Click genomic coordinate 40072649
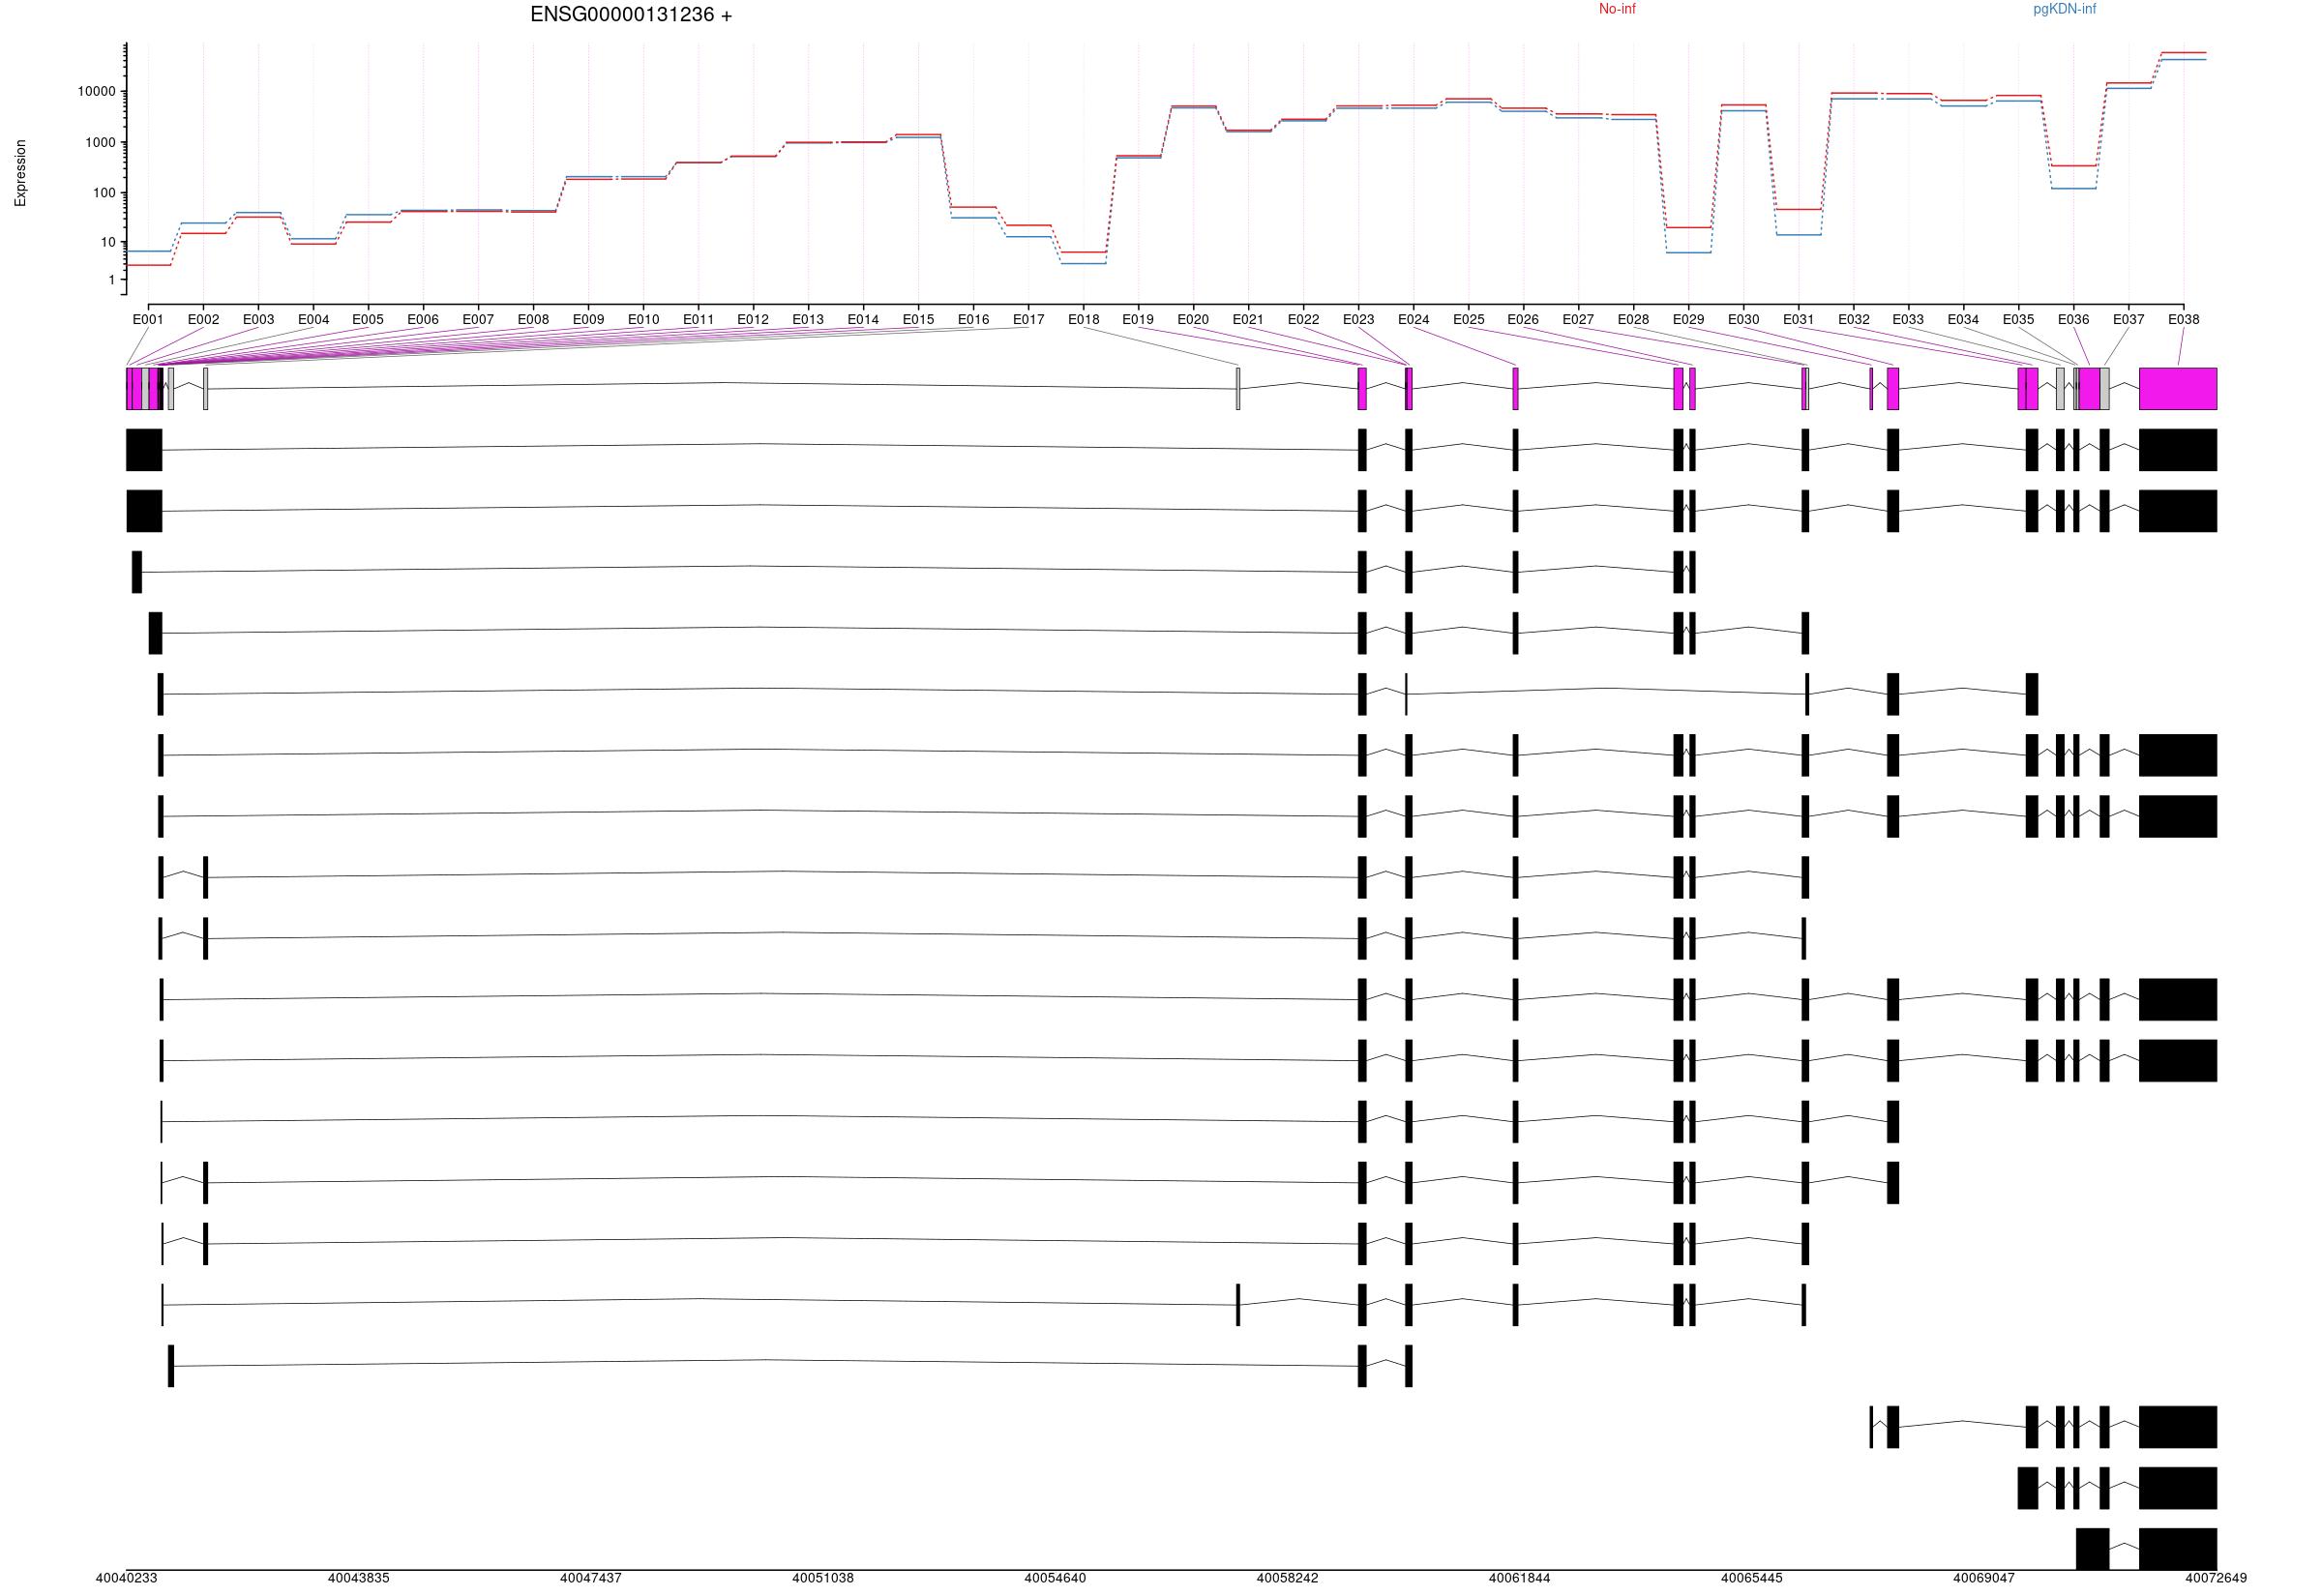2322x1596 pixels. tap(2216, 1579)
